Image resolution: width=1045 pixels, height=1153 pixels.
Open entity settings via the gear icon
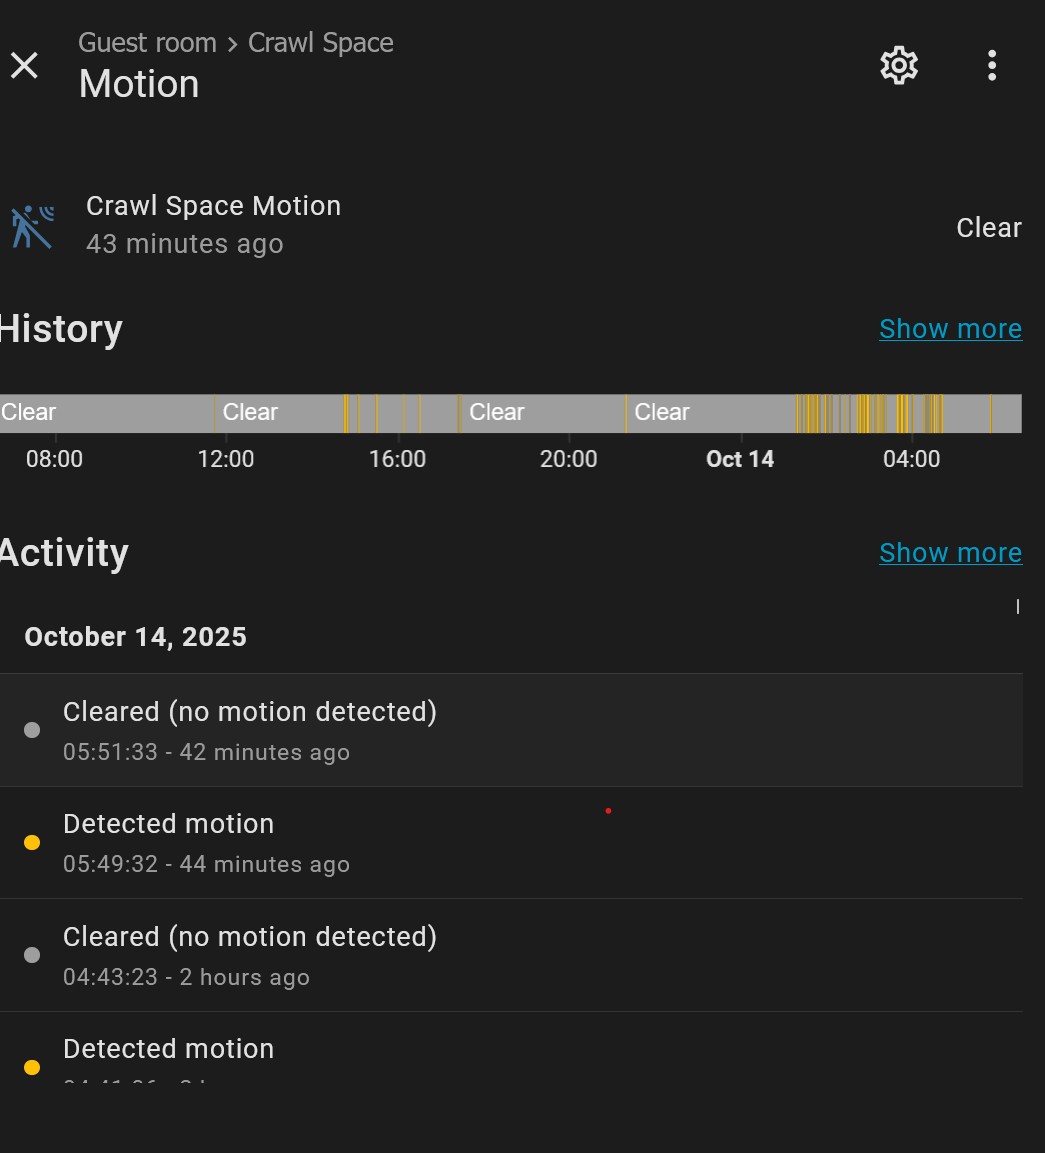[898, 66]
